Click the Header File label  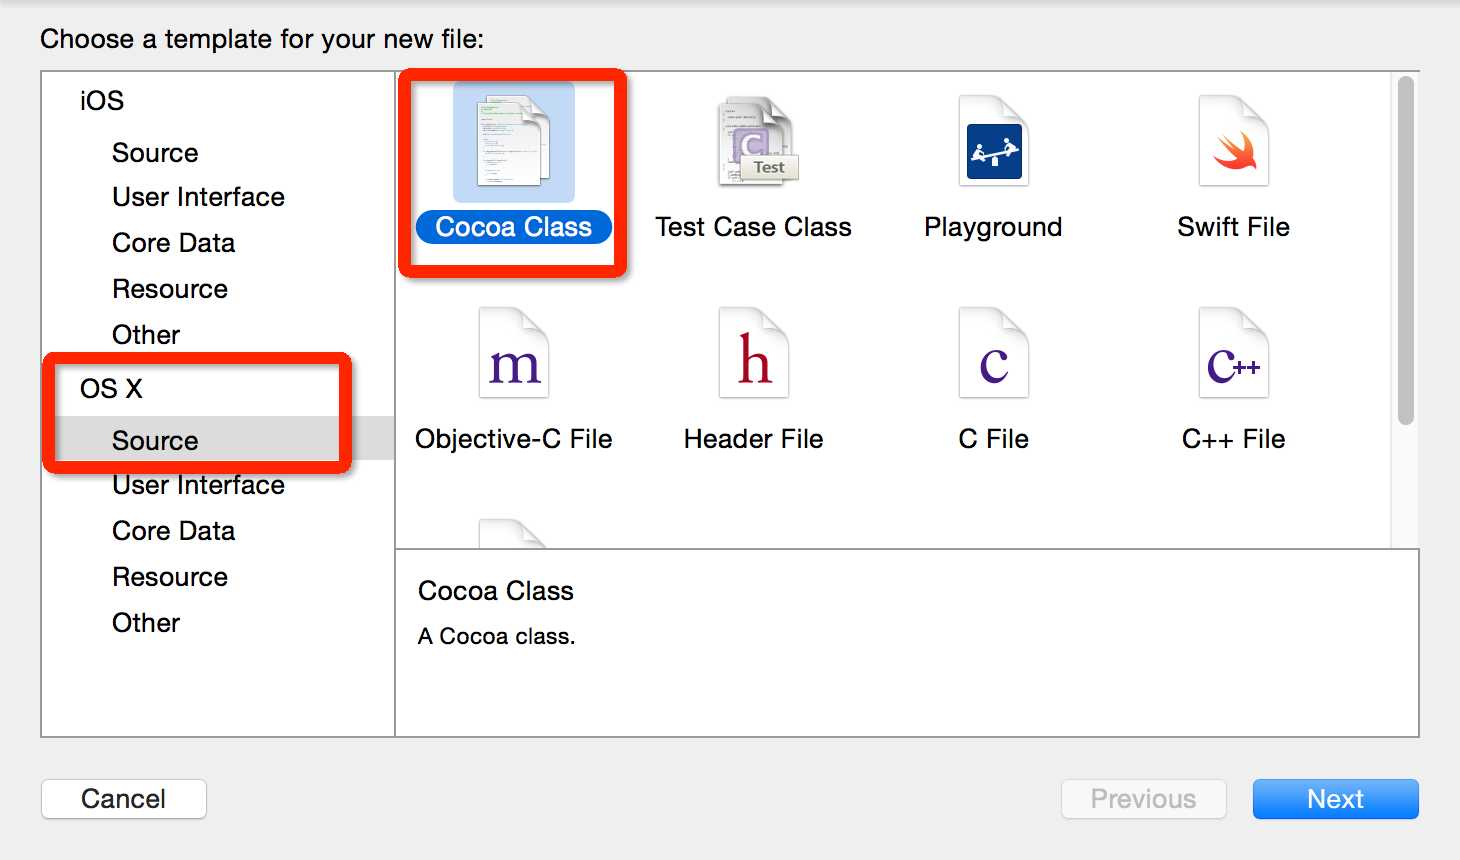(754, 439)
